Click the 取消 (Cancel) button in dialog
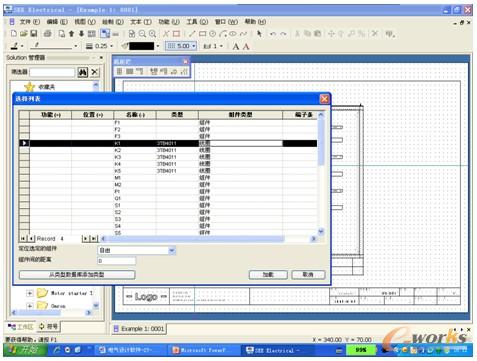This screenshot has height=361, width=477. 308,275
